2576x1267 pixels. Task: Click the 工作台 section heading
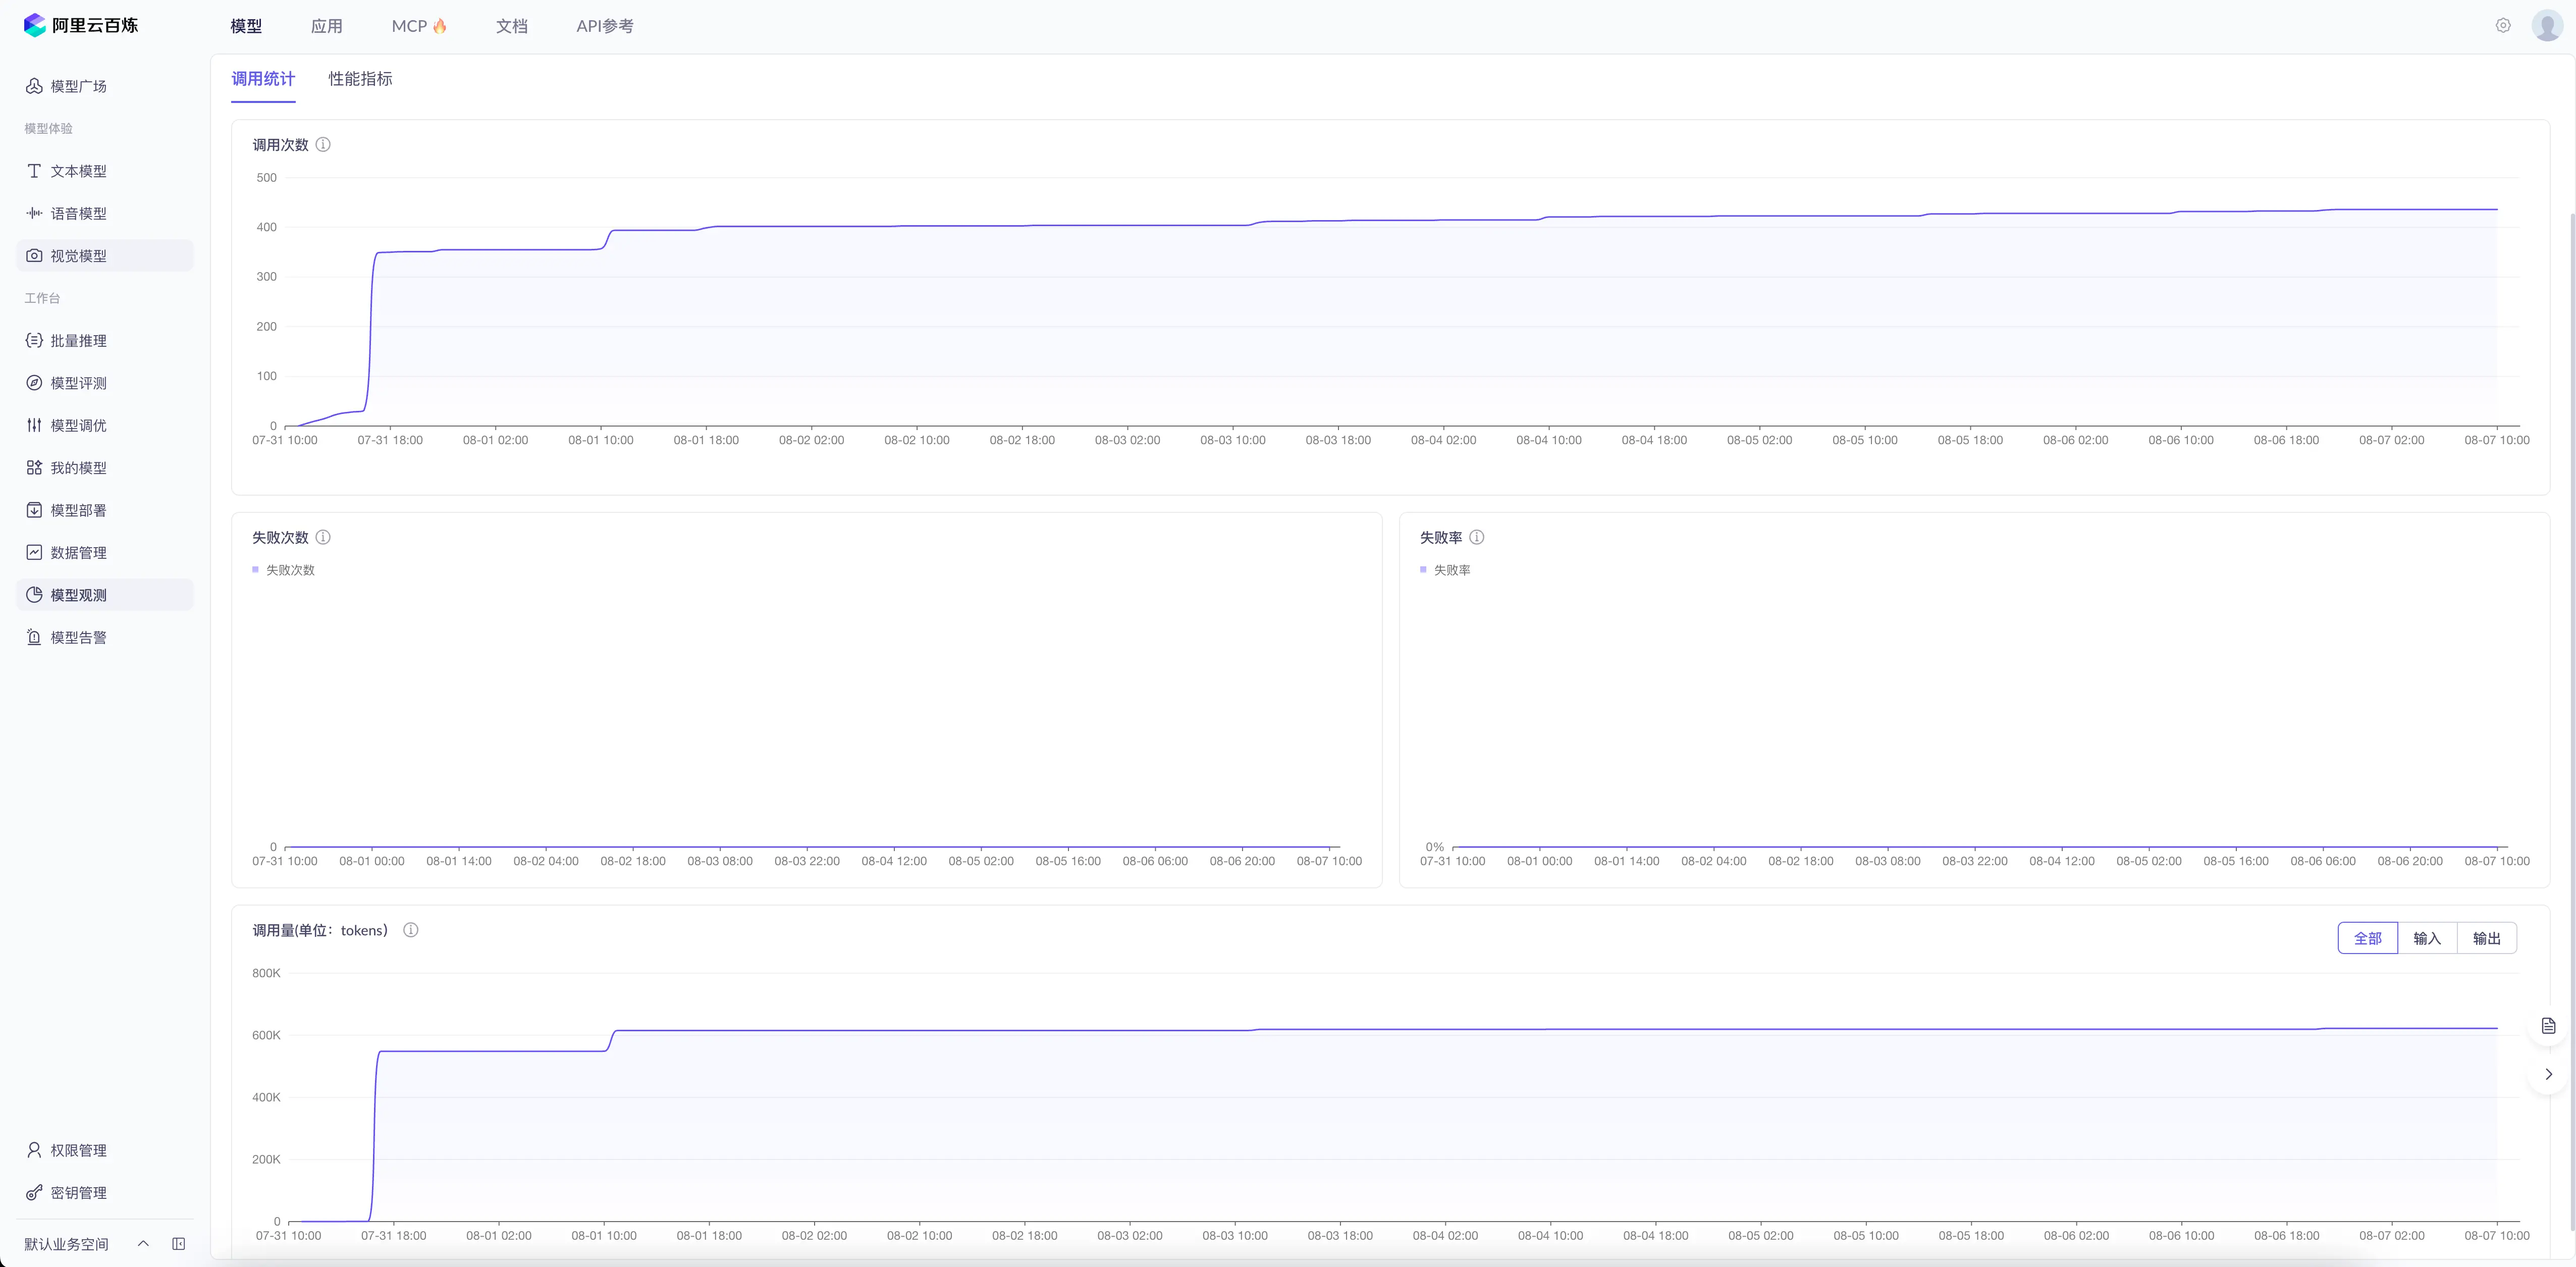click(42, 298)
